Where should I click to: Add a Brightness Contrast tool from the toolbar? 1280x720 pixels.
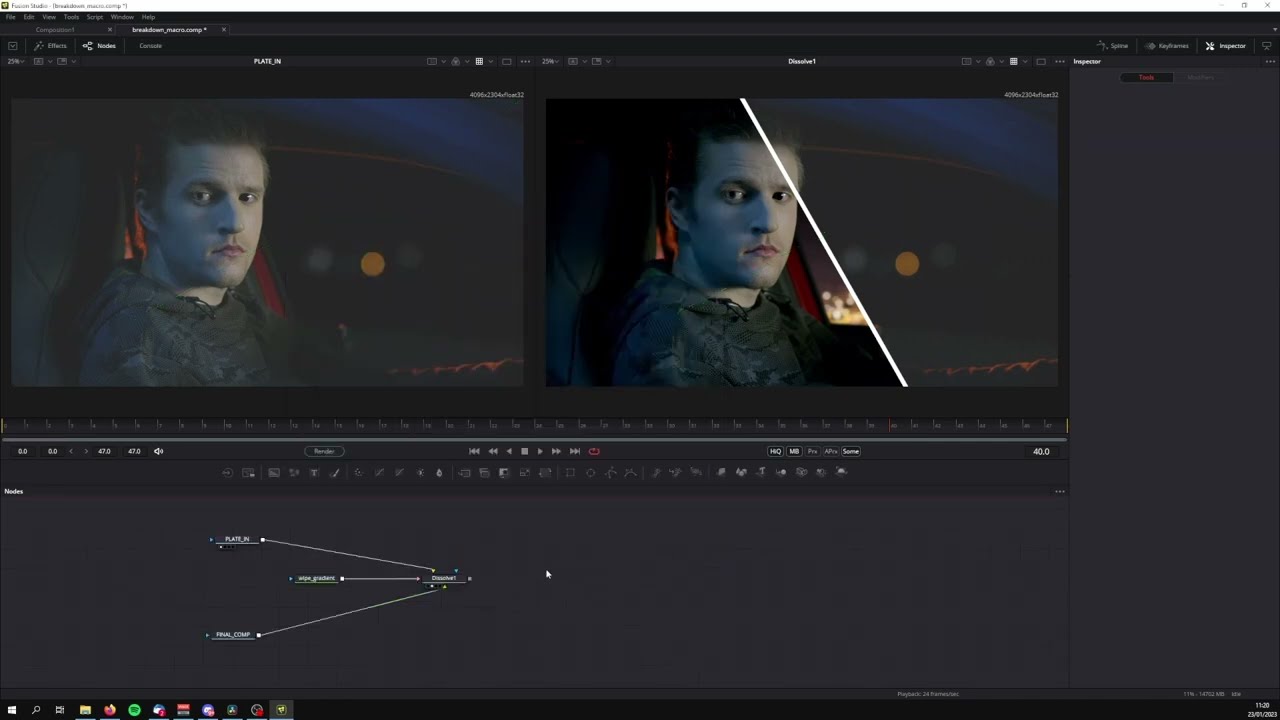tap(420, 472)
